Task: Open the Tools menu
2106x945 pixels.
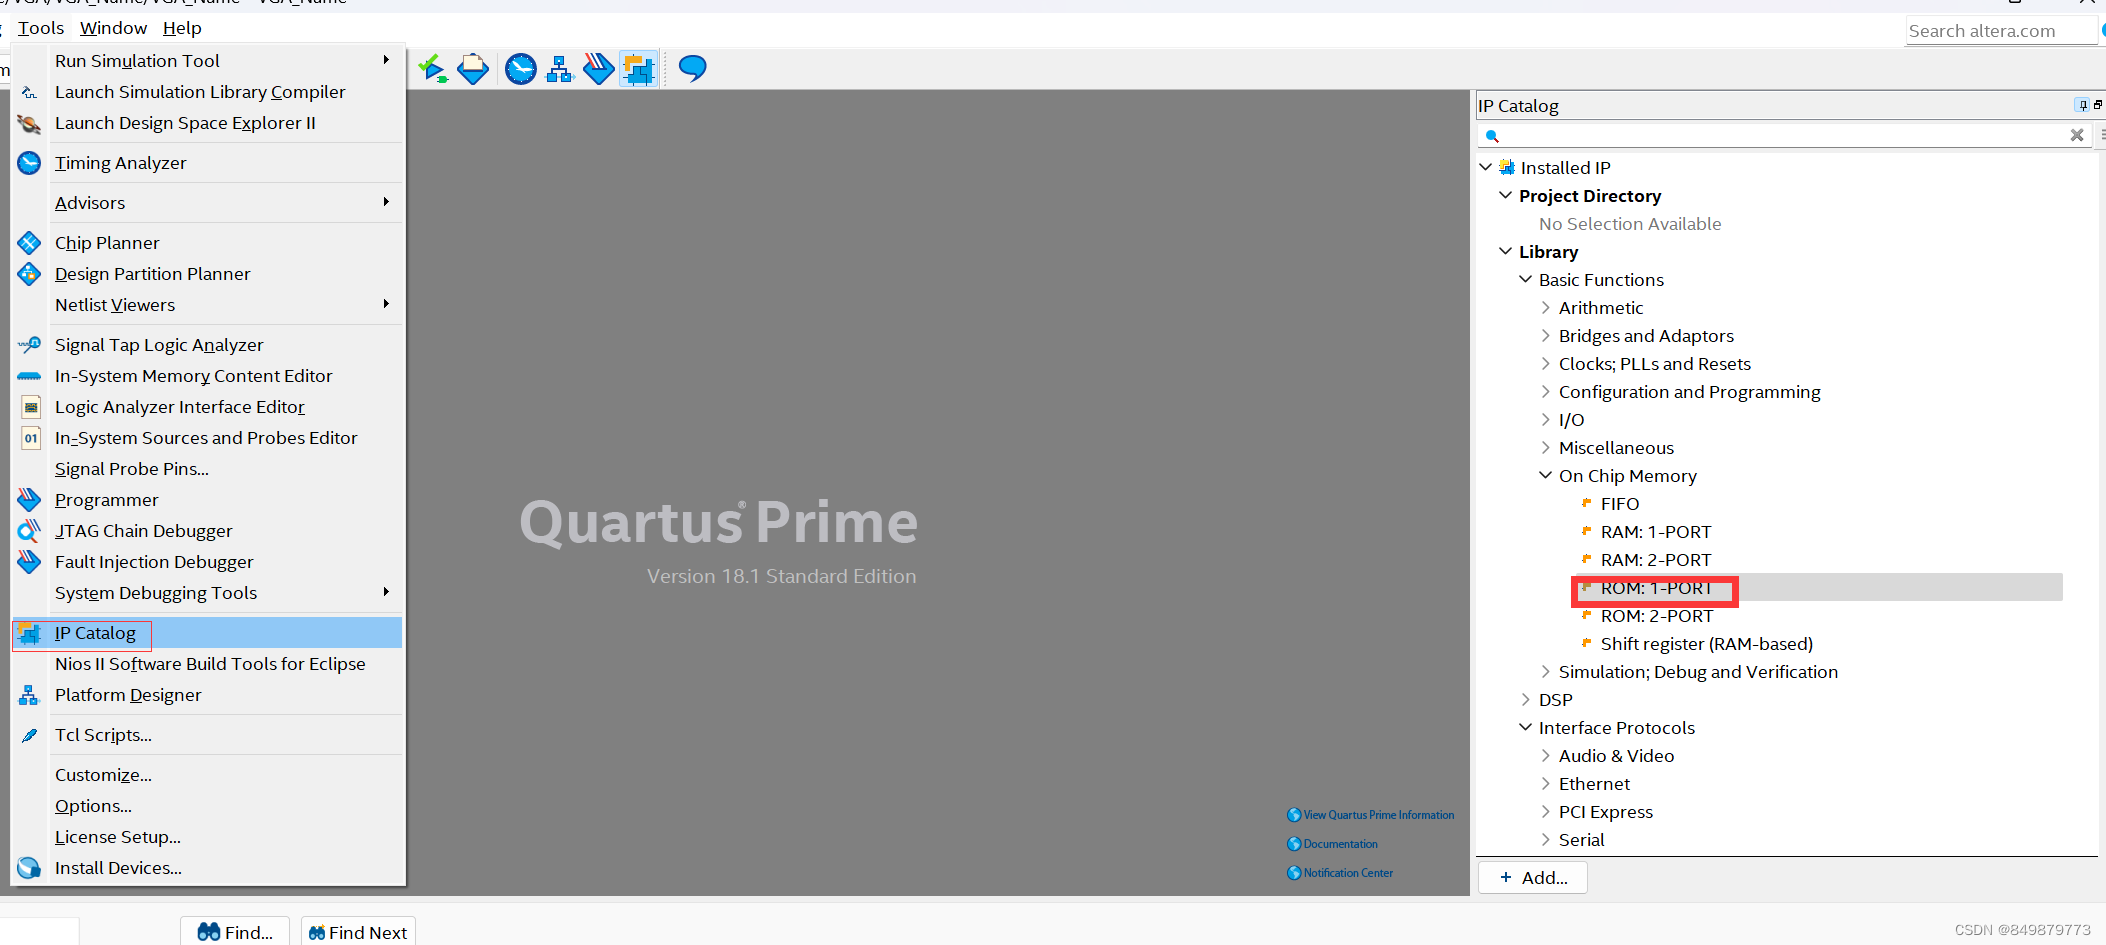Action: (41, 28)
